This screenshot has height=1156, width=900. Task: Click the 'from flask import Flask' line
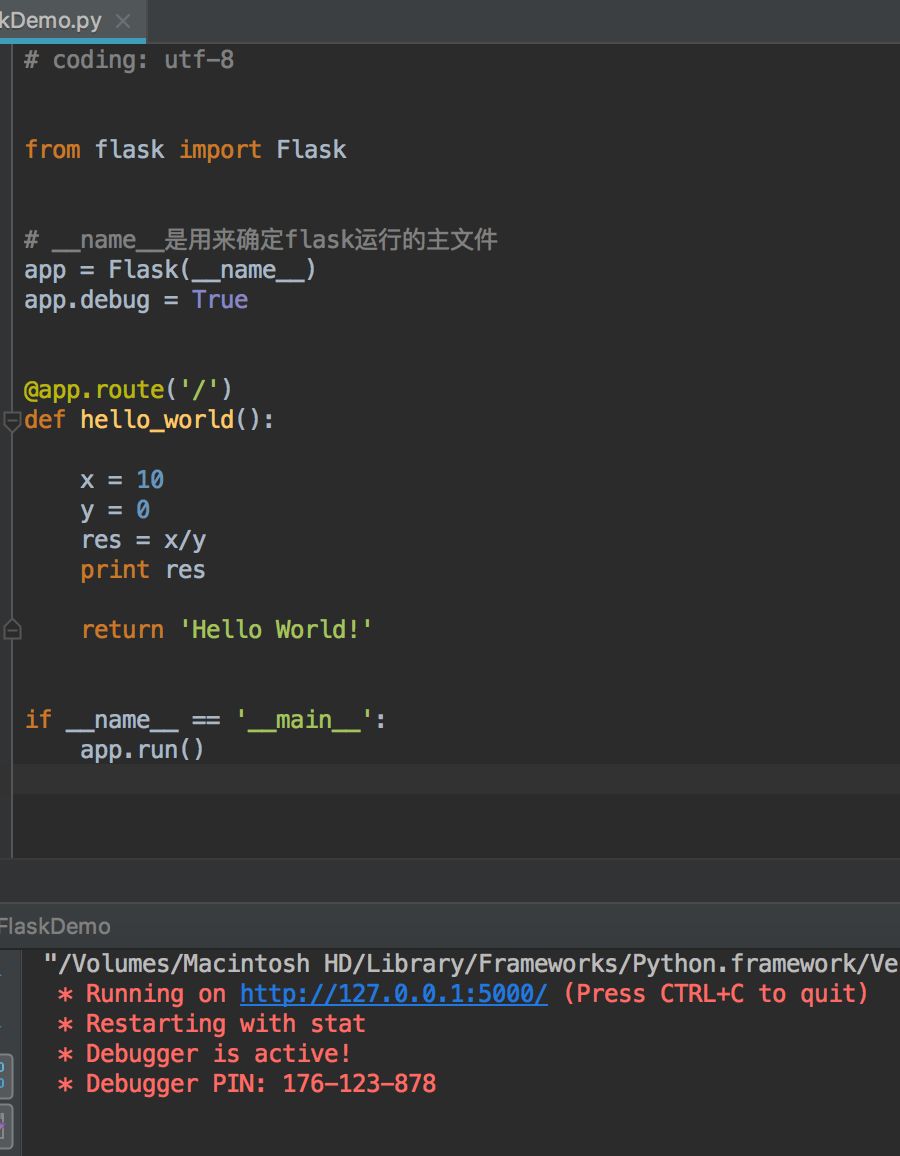click(185, 150)
